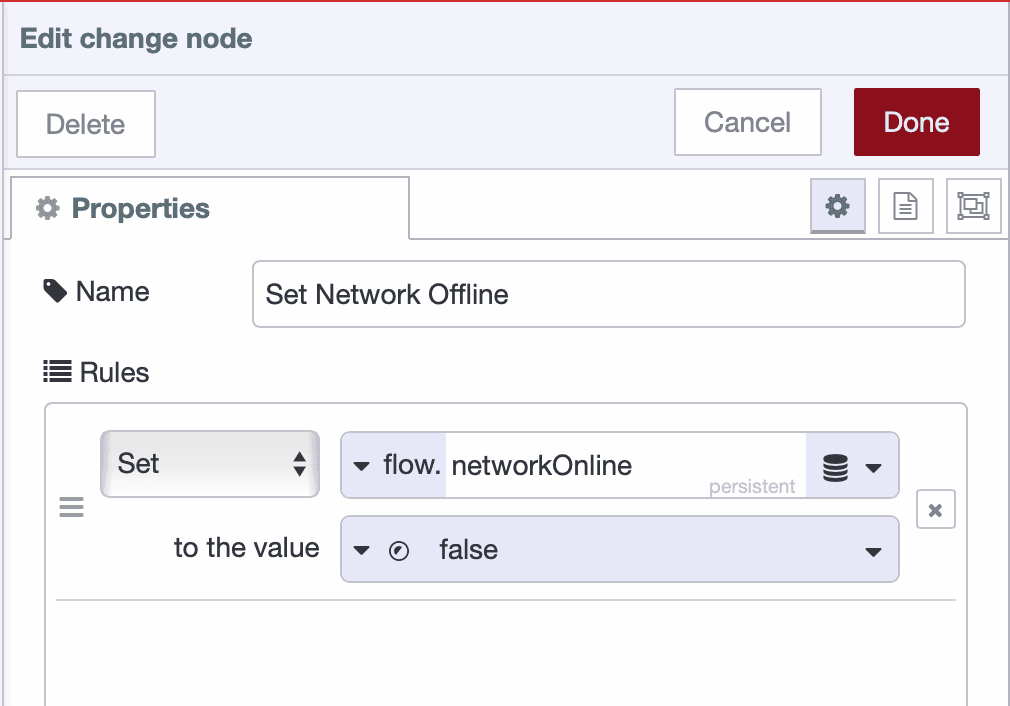Open the Description editor icon
The height and width of the screenshot is (706, 1010).
pyautogui.click(x=905, y=206)
